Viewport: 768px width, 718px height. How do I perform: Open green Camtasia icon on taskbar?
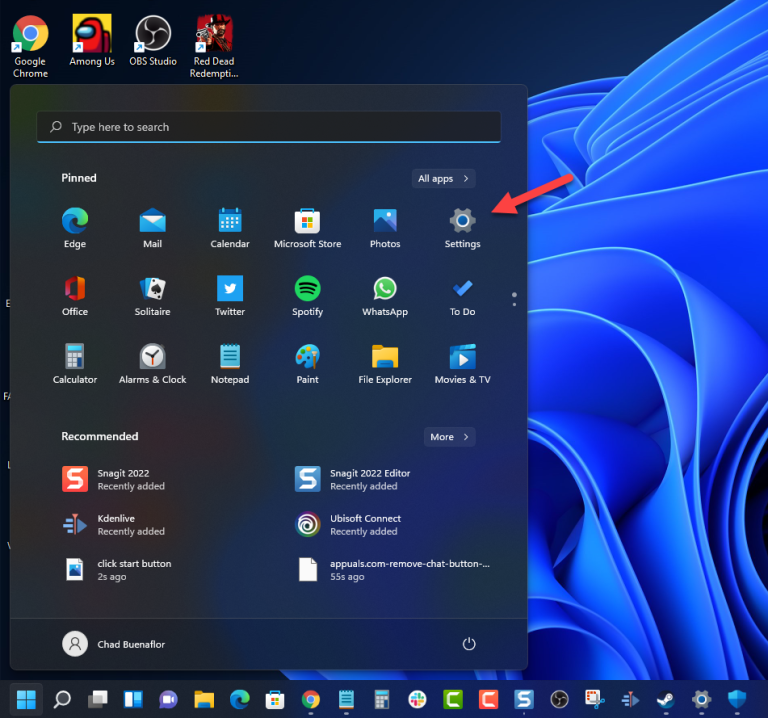tap(453, 699)
